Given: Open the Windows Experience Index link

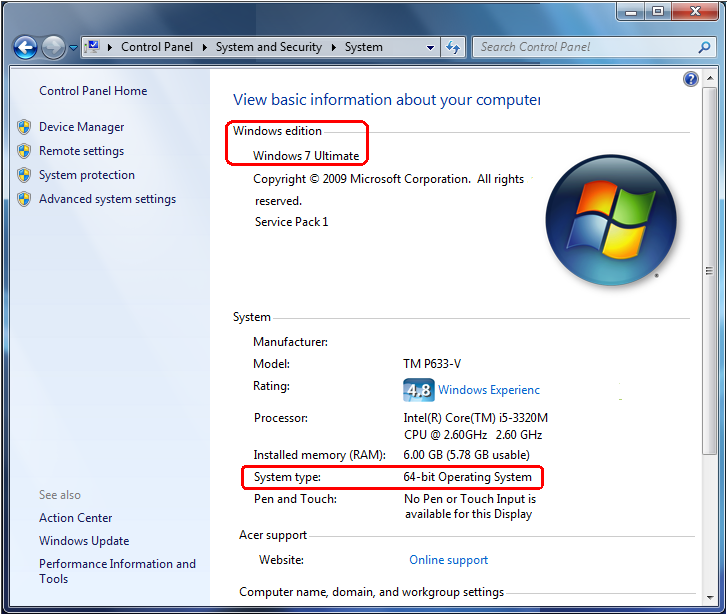Looking at the screenshot, I should 488,390.
